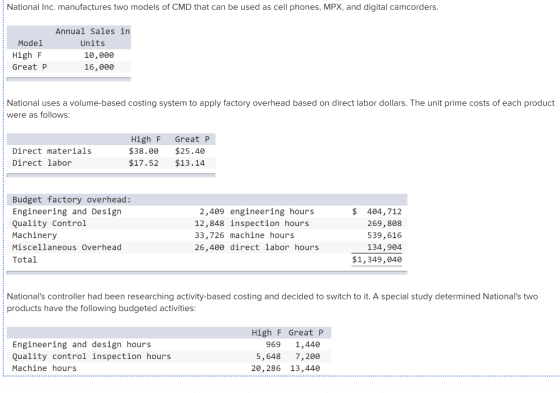Click the High F annual sales value 10,000

(99, 55)
